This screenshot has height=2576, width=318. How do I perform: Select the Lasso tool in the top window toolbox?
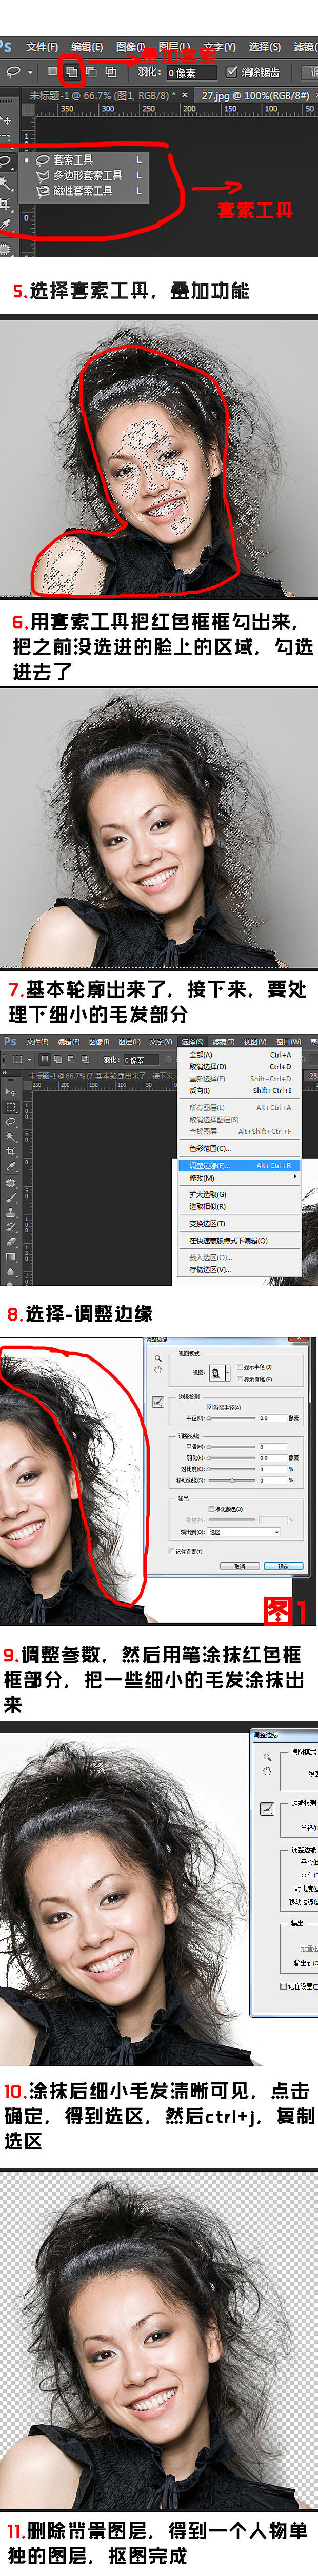[6, 161]
